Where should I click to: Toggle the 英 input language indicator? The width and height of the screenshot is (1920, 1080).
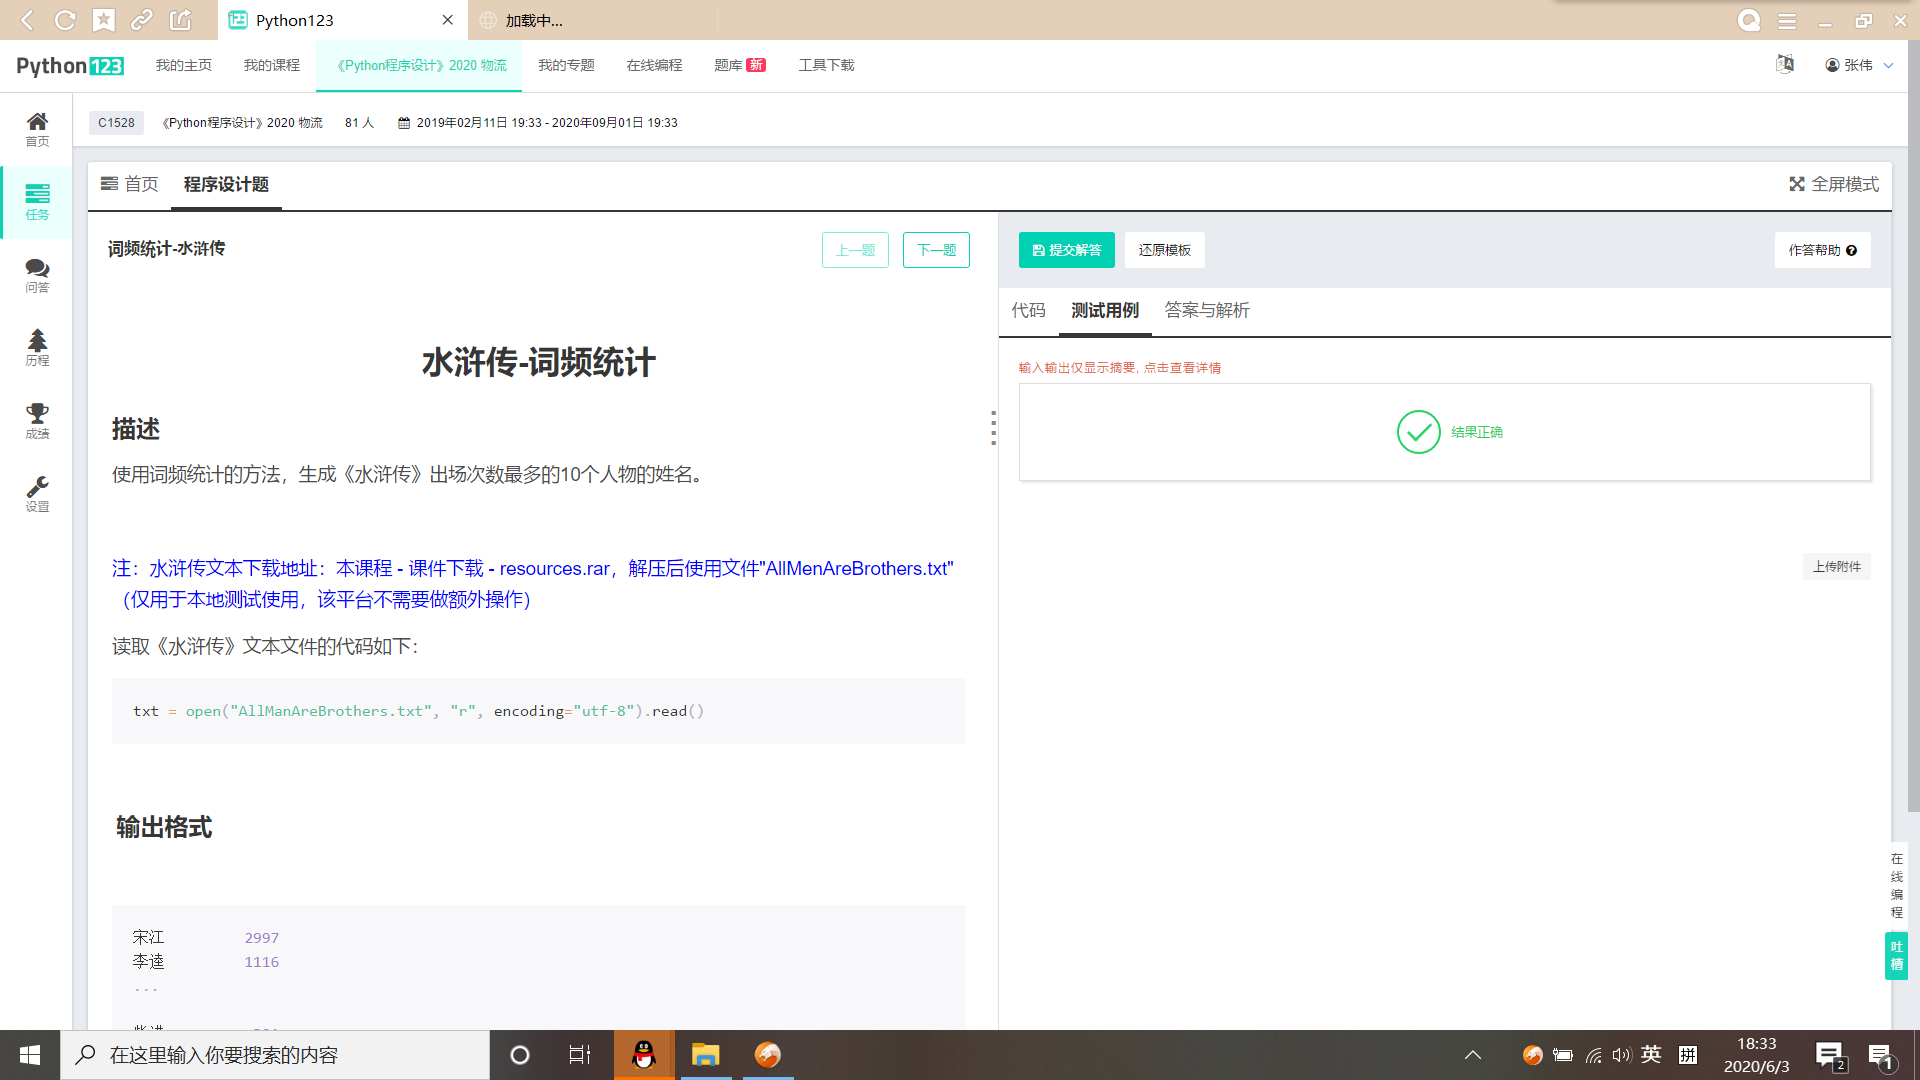pos(1651,1054)
